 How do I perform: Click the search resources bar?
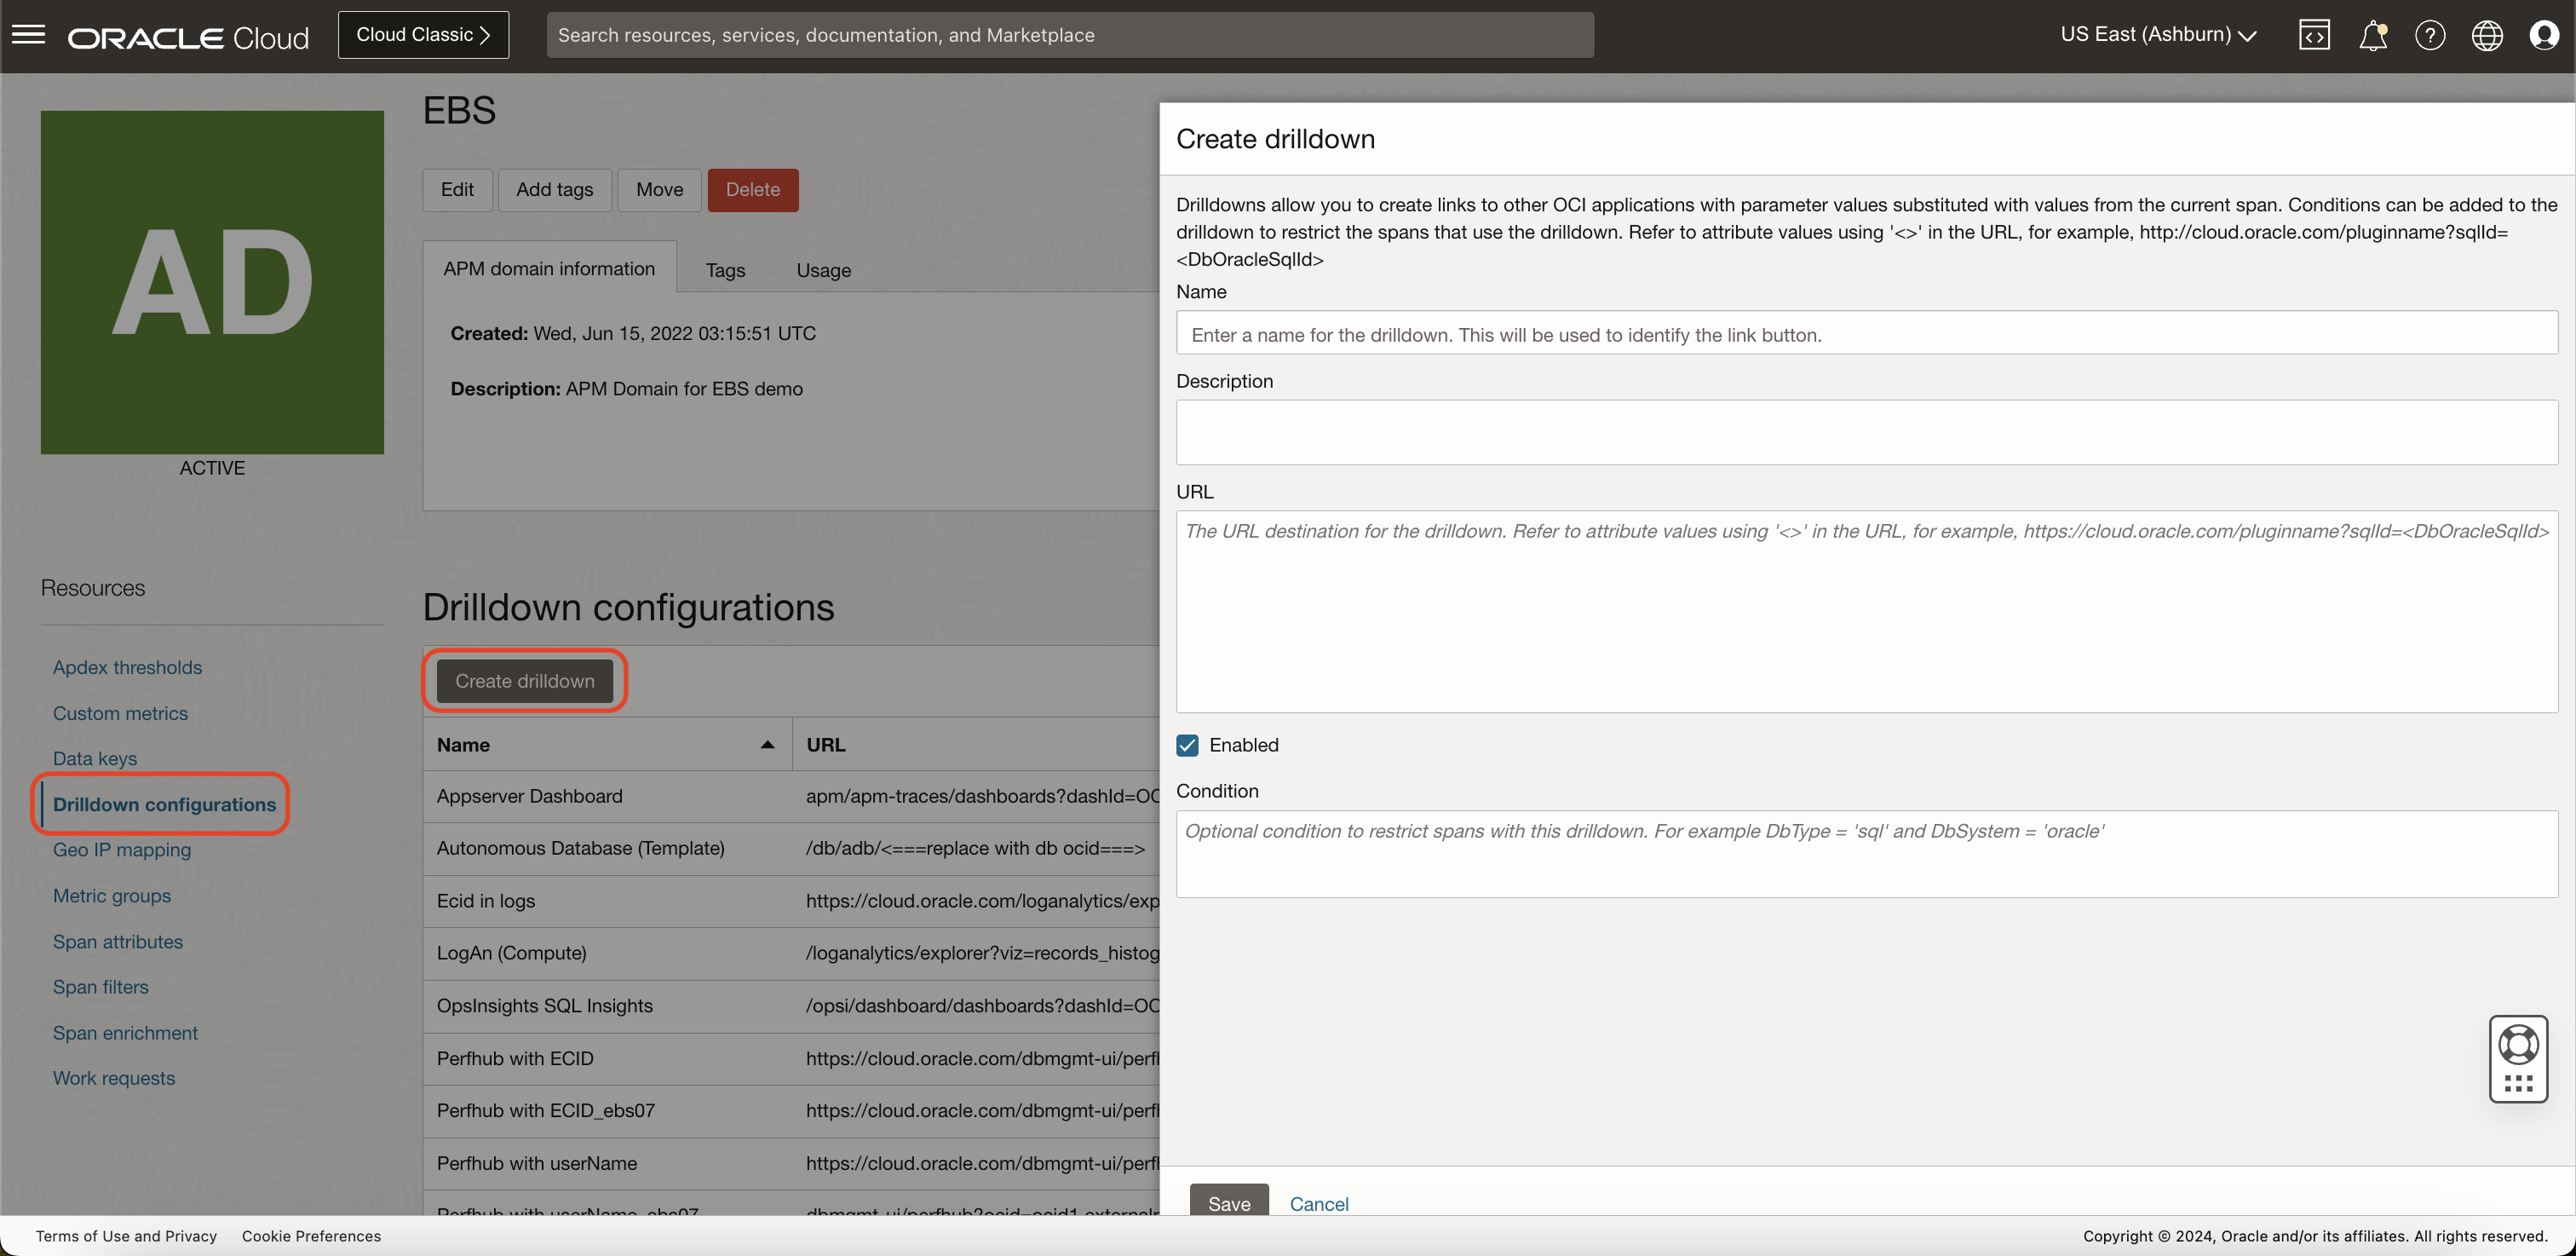click(1069, 35)
